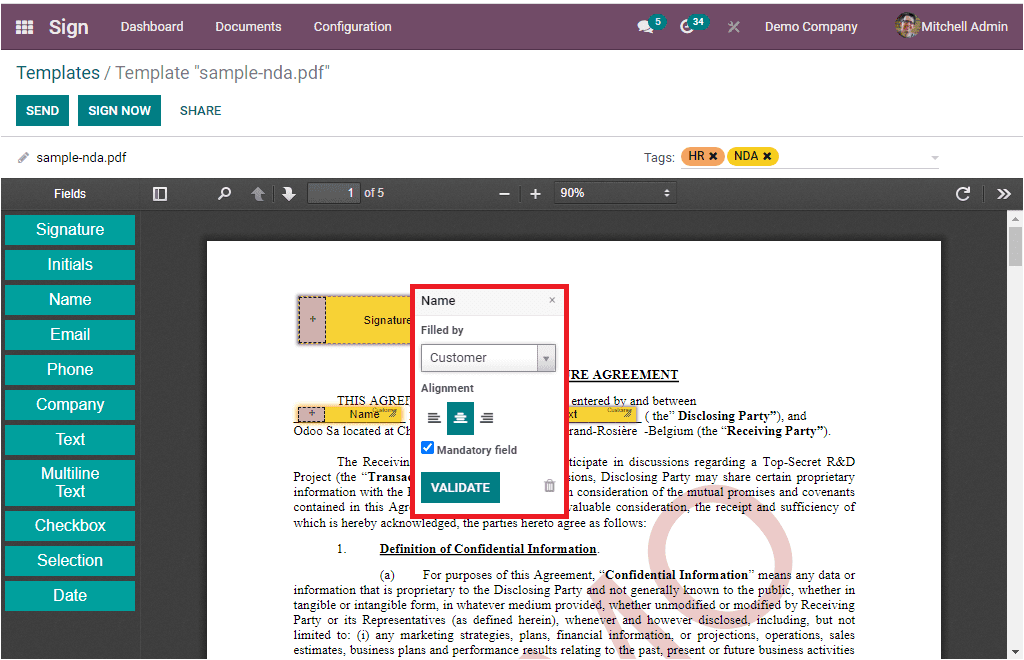Select the Signature field type

(x=70, y=230)
